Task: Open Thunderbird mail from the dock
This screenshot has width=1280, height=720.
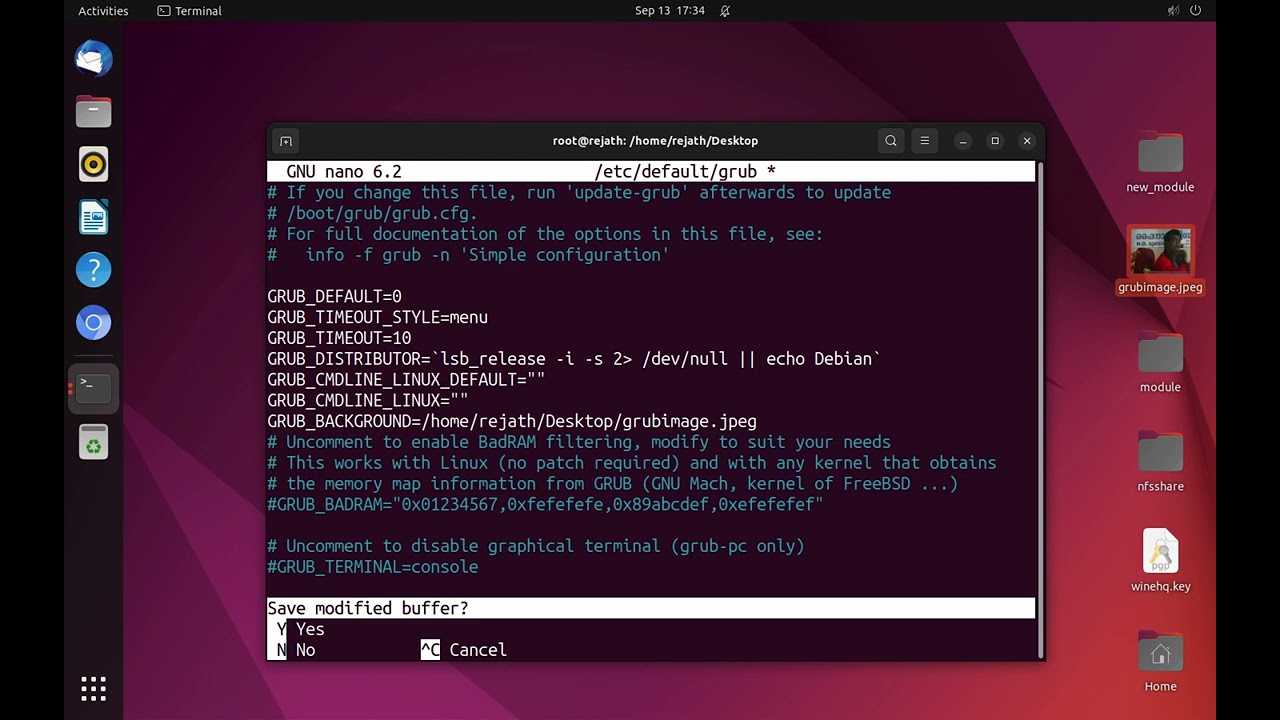Action: tap(93, 59)
